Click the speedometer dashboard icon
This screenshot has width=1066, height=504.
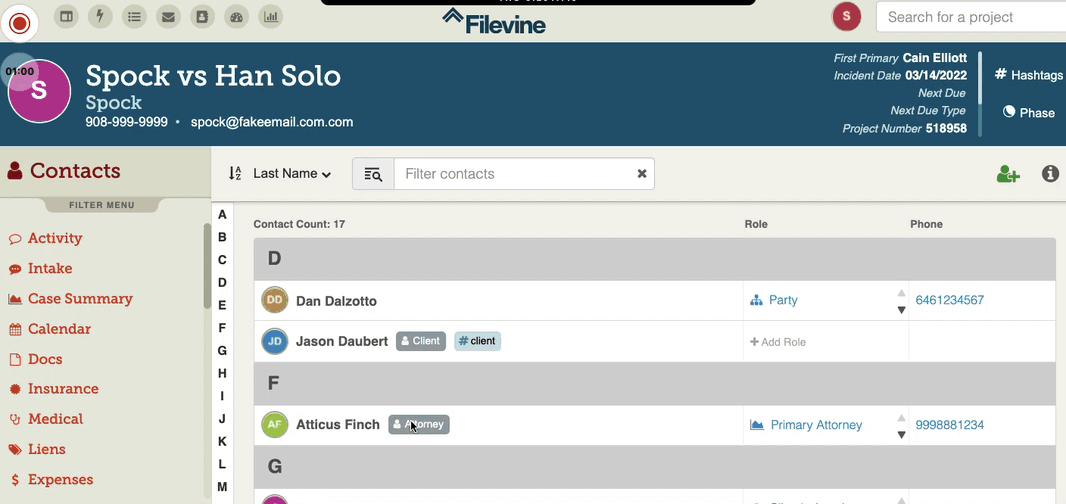coord(237,17)
